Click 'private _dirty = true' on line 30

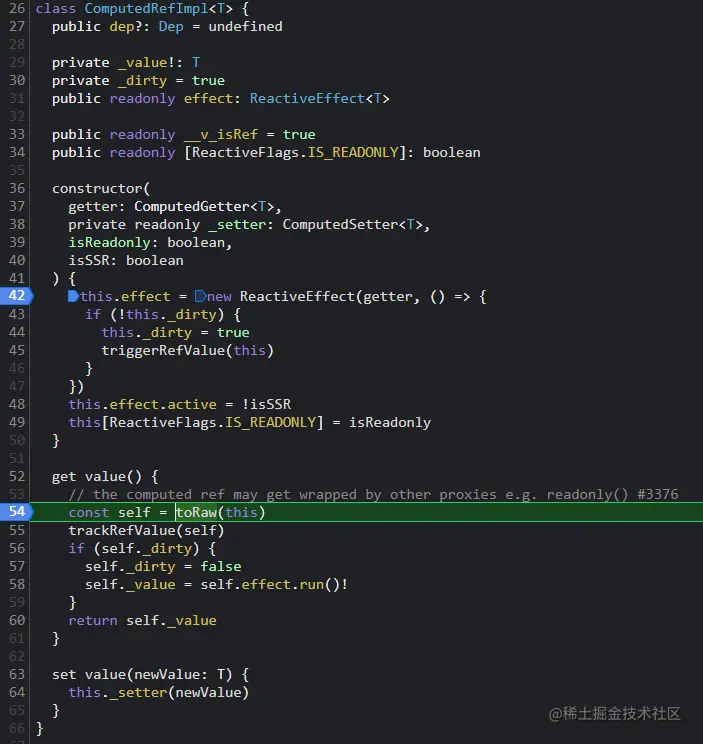pos(138,81)
